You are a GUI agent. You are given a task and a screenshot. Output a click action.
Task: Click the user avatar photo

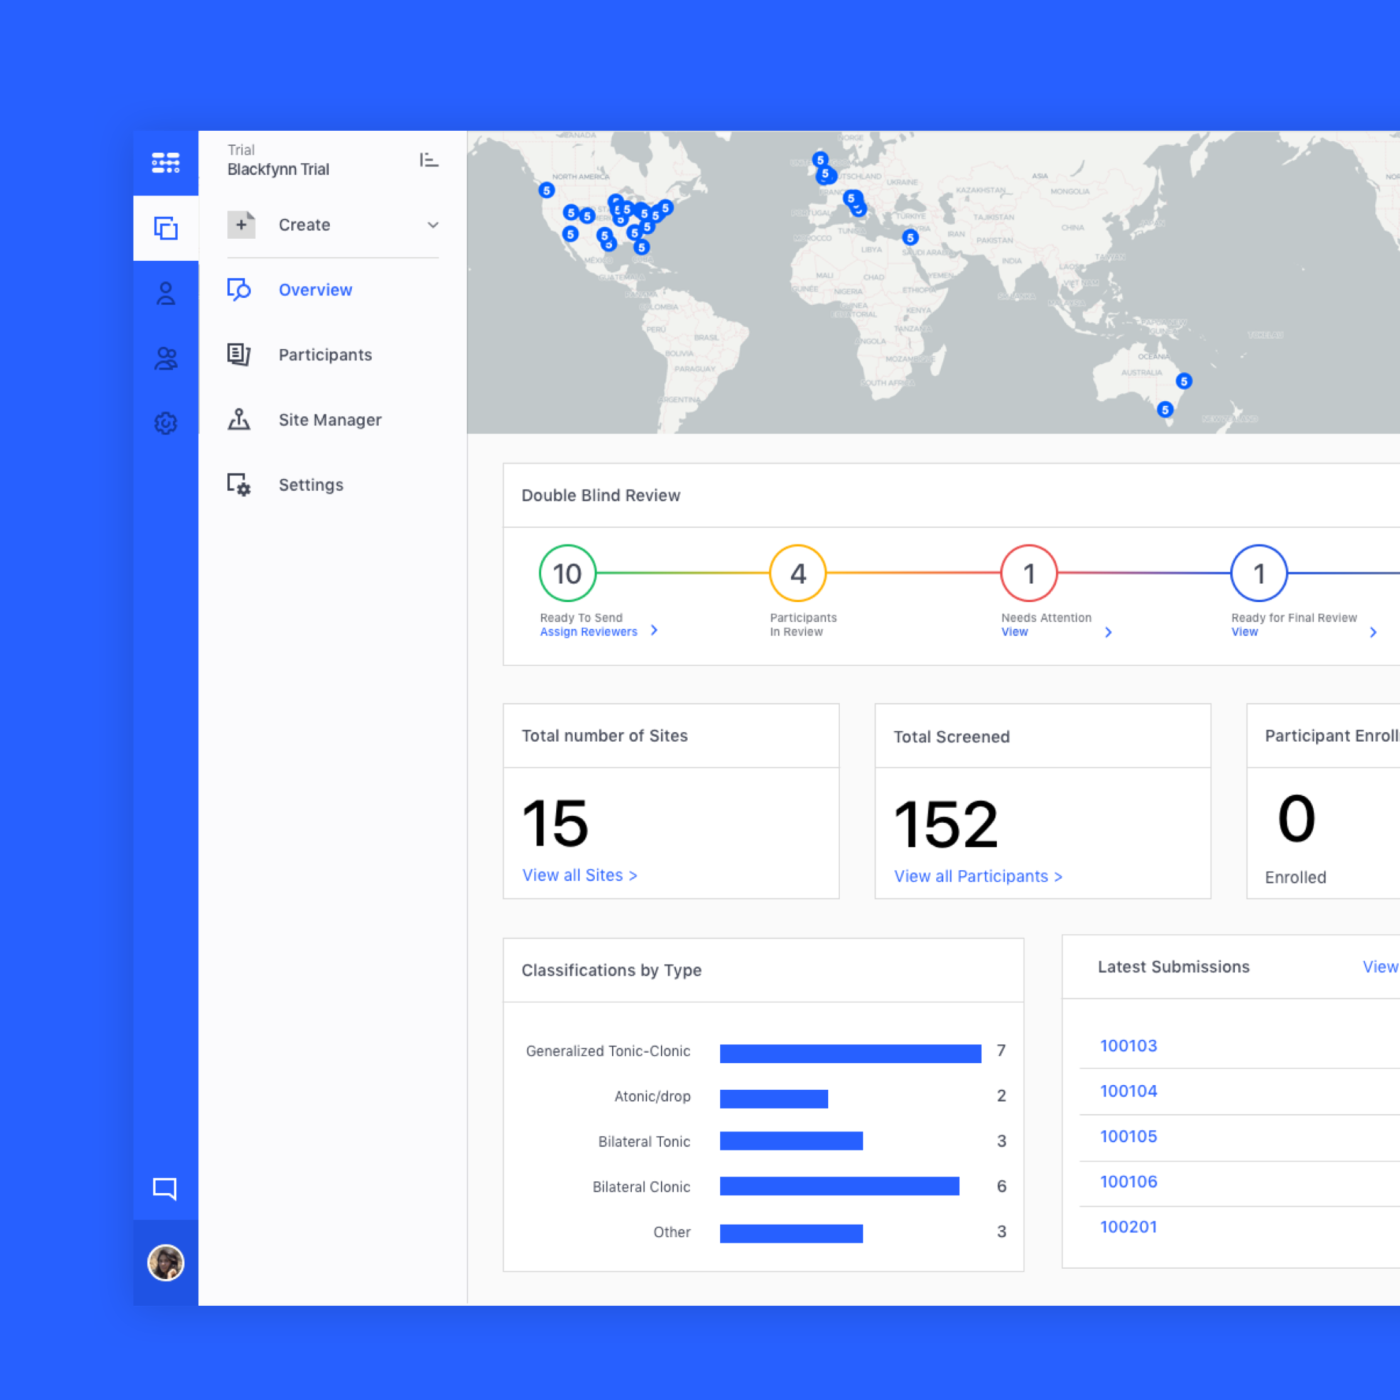click(166, 1263)
